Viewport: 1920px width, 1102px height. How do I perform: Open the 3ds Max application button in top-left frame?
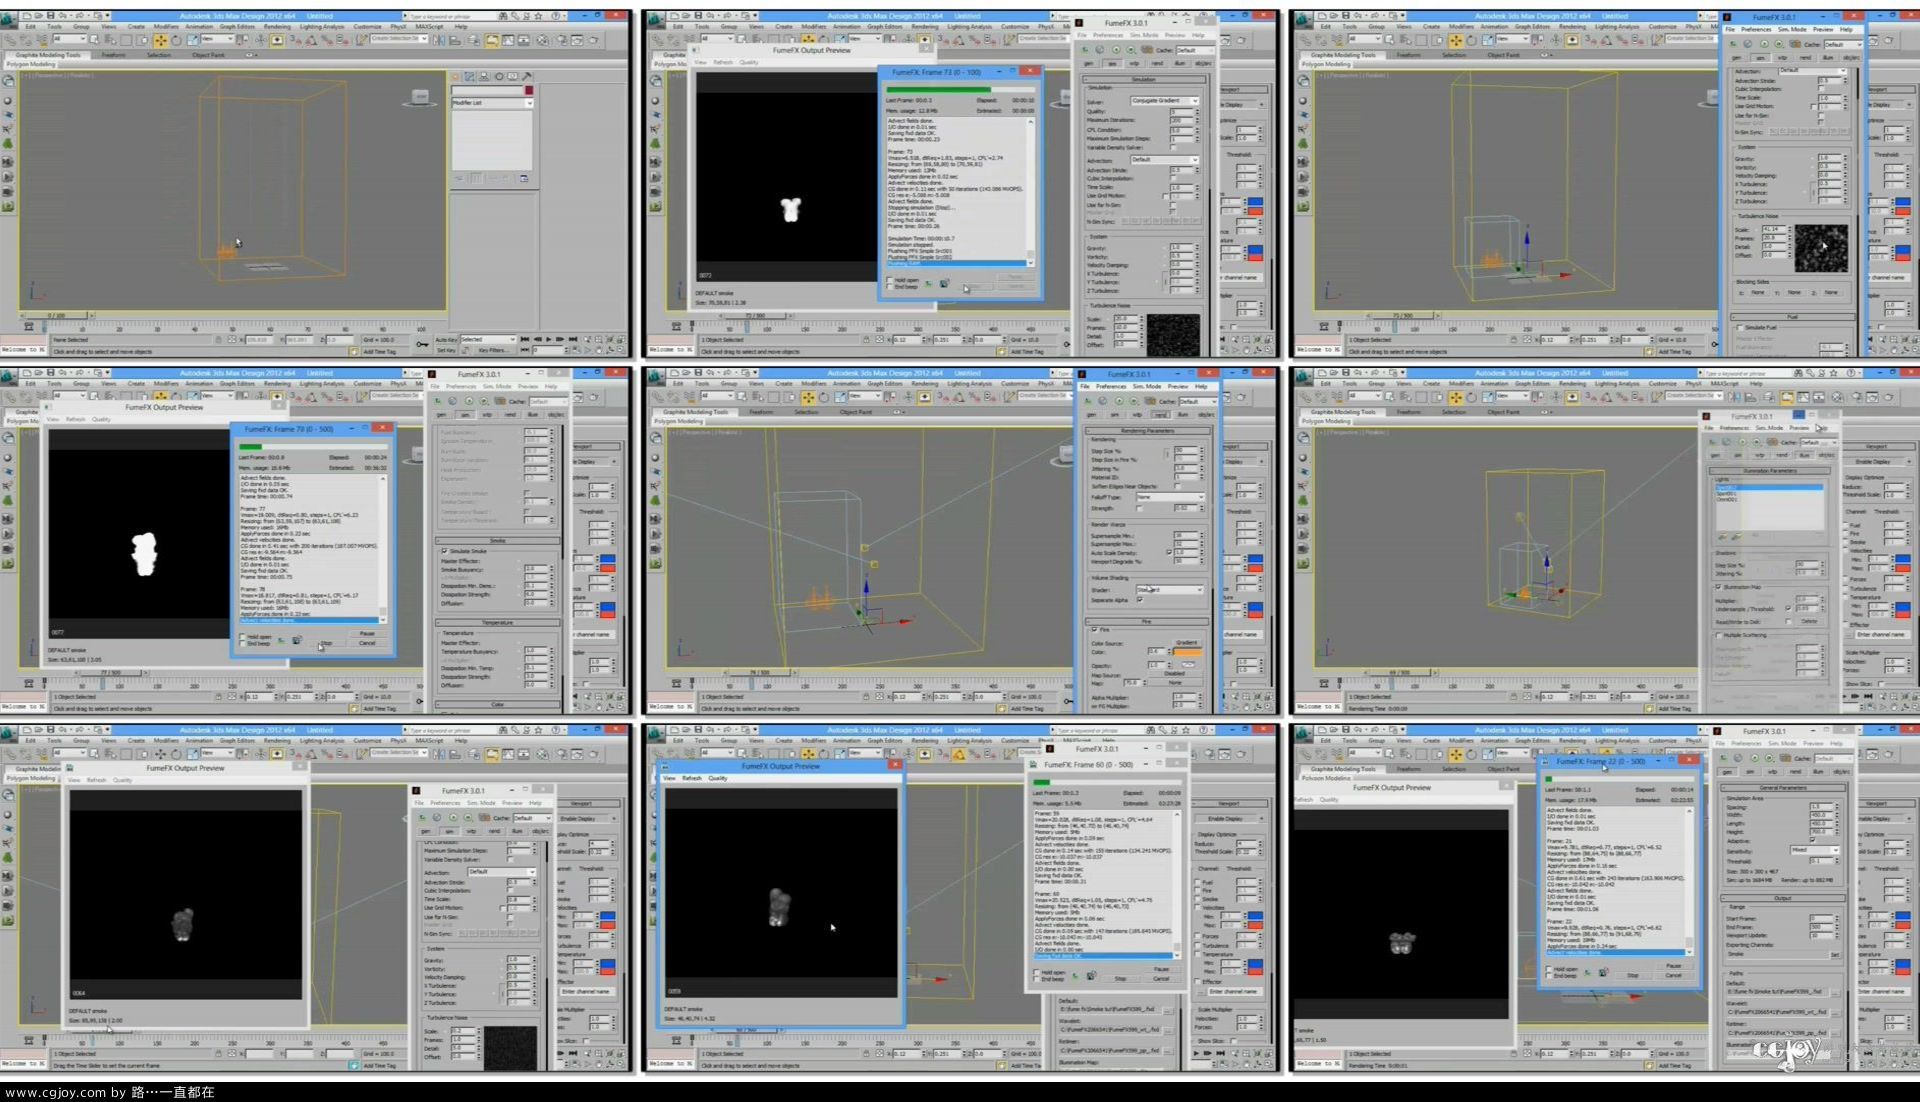point(10,18)
